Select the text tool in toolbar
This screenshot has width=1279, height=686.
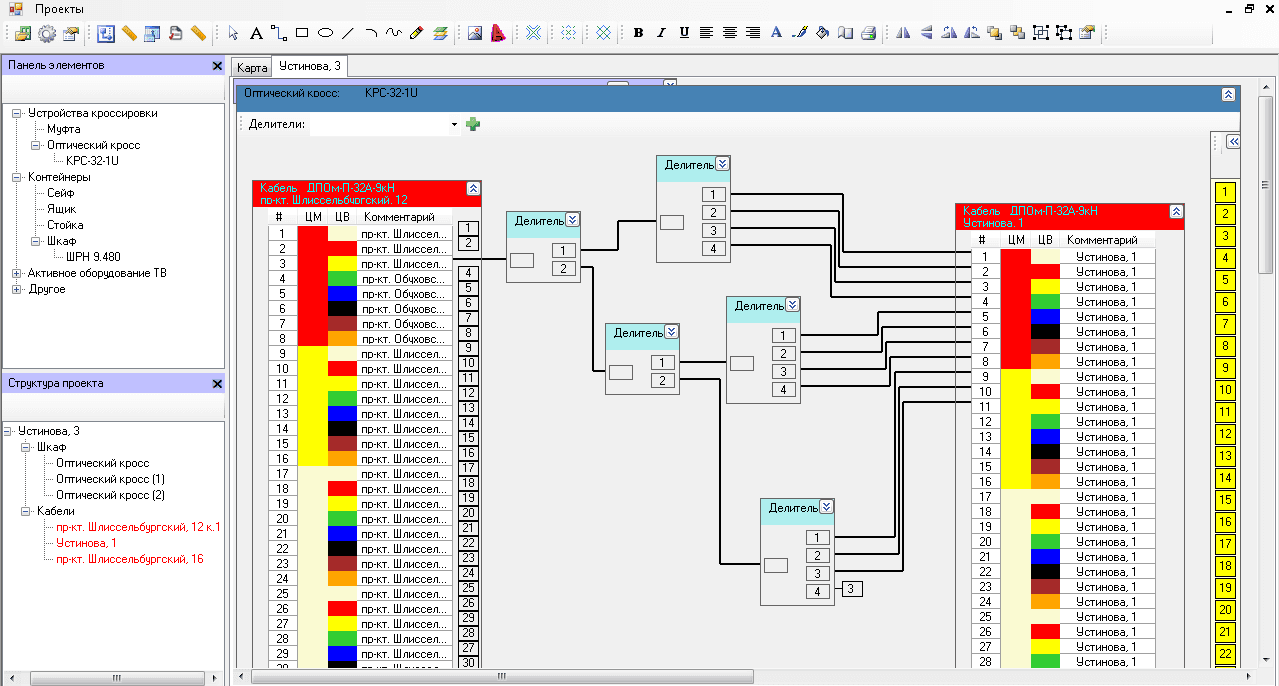click(x=256, y=33)
